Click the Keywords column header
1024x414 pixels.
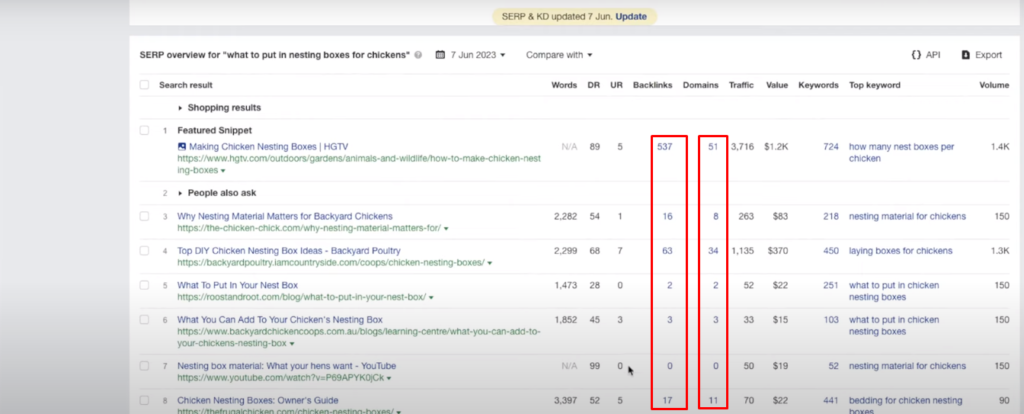click(818, 85)
